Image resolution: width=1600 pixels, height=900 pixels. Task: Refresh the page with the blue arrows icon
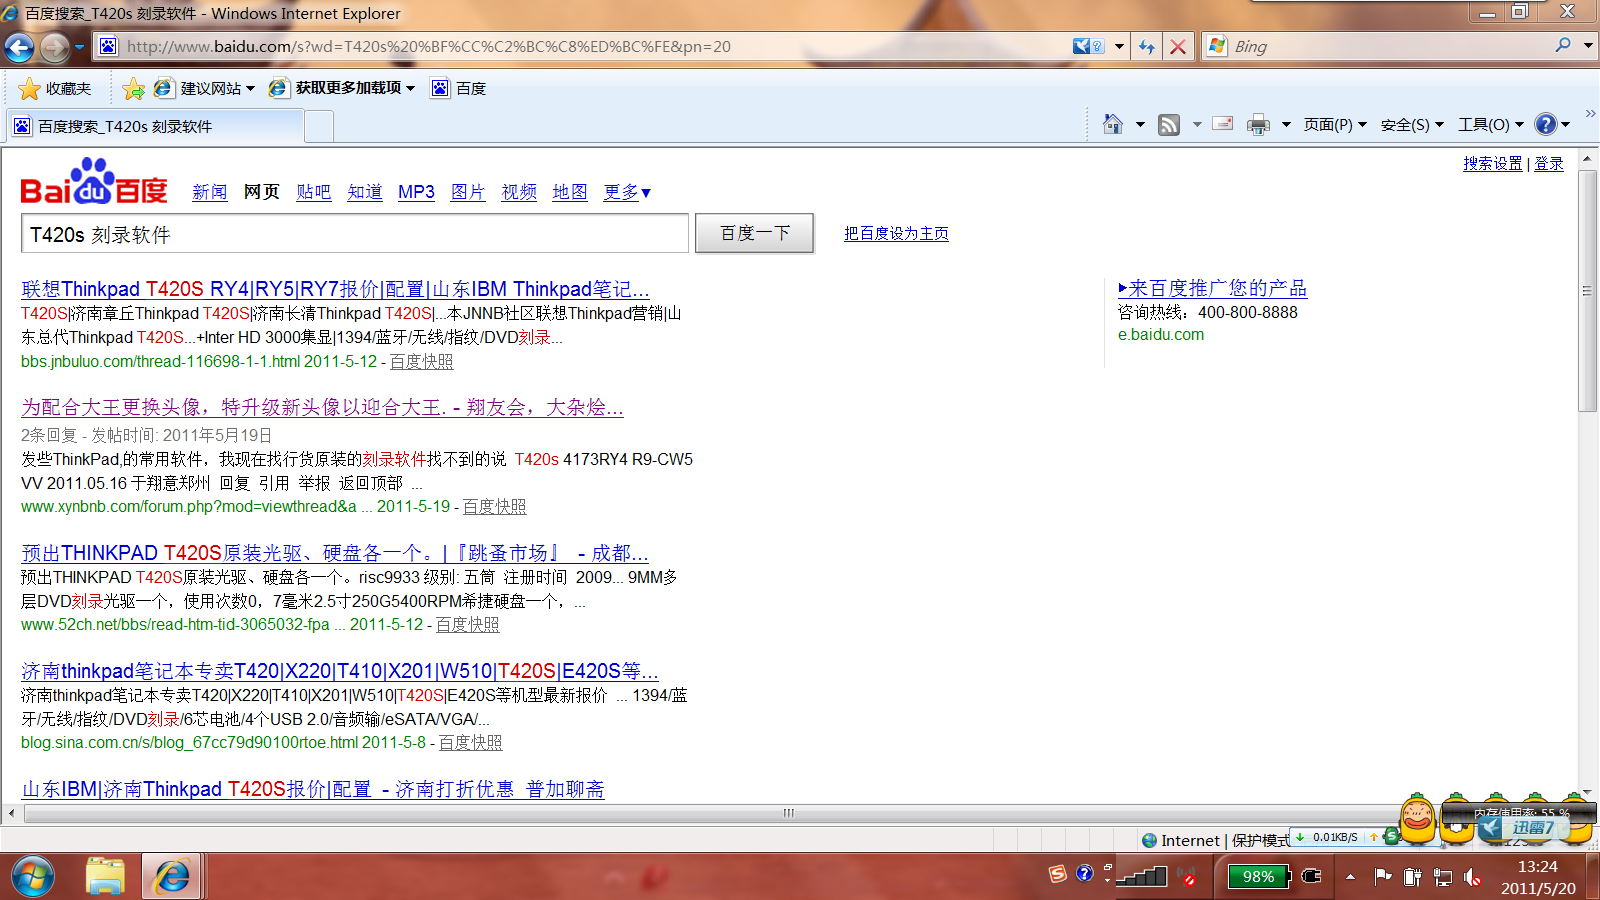pos(1147,46)
